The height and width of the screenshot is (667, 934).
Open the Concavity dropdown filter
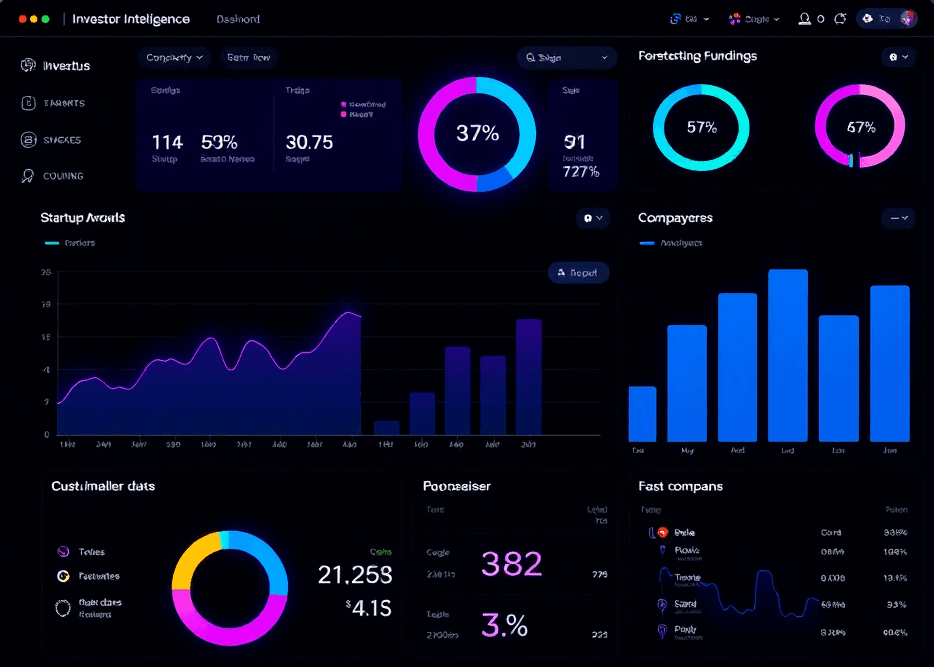pos(174,57)
